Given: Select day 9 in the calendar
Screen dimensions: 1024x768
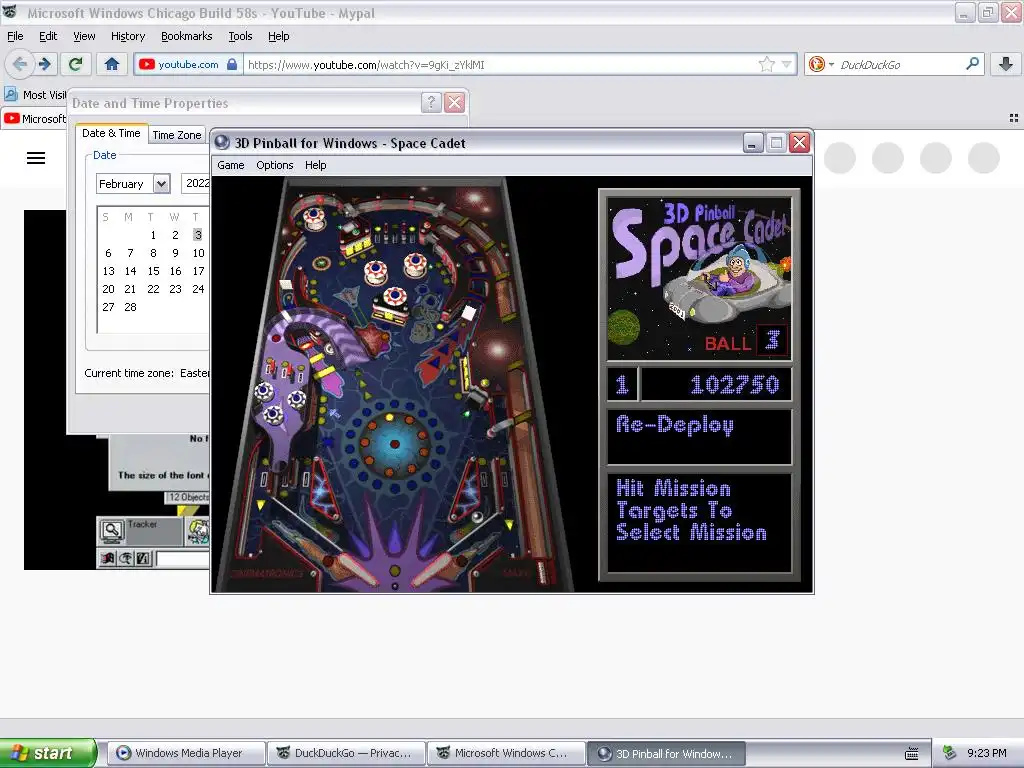Looking at the screenshot, I should pyautogui.click(x=175, y=253).
